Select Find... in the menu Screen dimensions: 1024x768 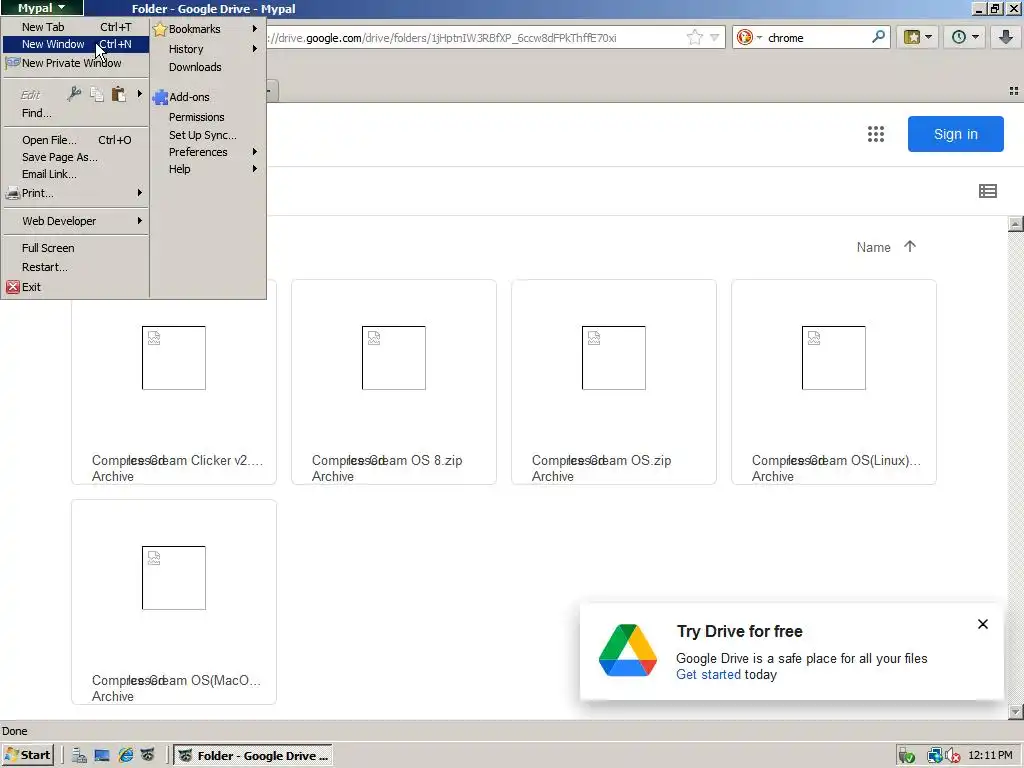(x=76, y=113)
